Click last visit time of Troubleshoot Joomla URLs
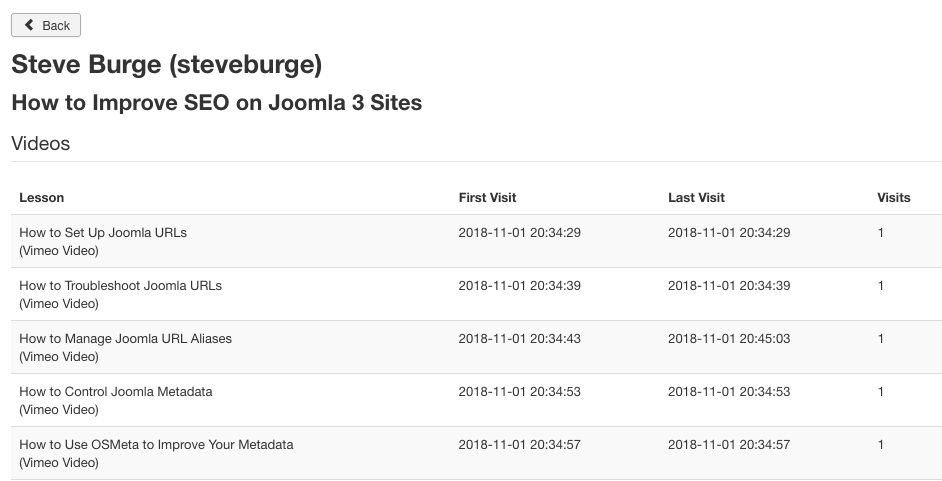 pos(729,286)
